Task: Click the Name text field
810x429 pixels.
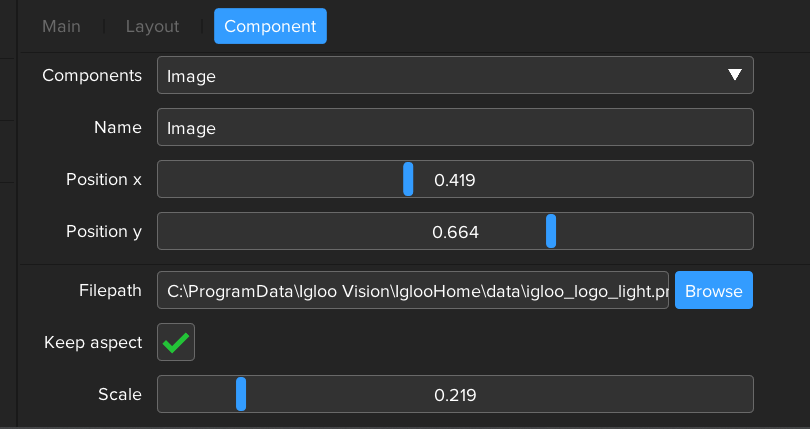Action: point(455,128)
